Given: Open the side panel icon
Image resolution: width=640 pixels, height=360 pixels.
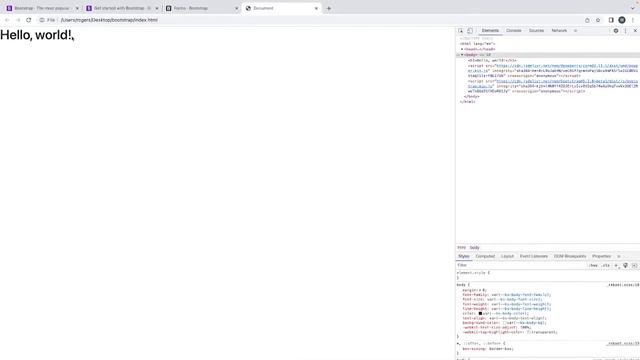Looking at the screenshot, I should click(611, 20).
